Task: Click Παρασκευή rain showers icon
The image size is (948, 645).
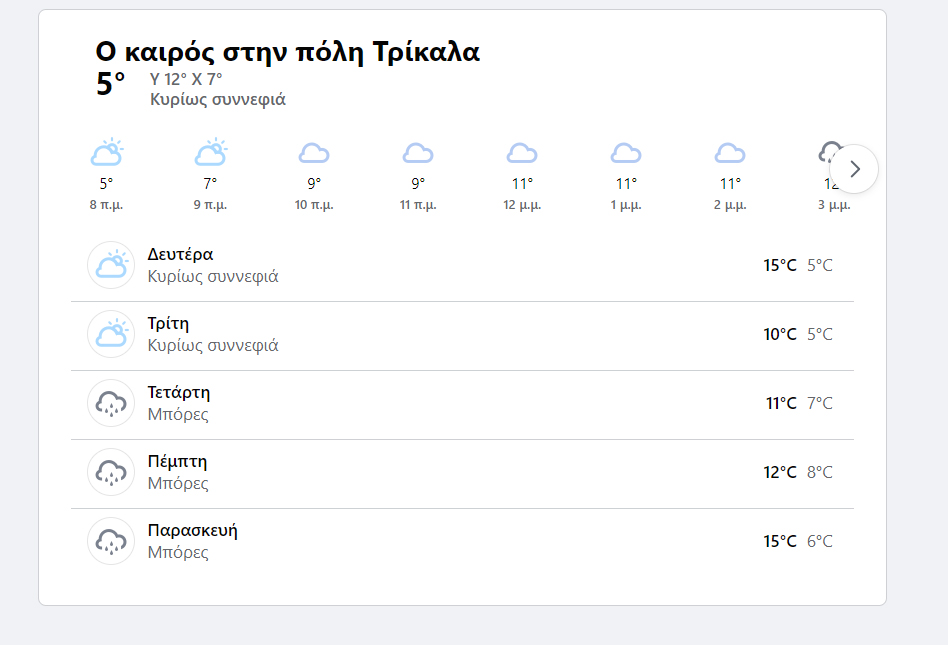Action: click(x=111, y=542)
